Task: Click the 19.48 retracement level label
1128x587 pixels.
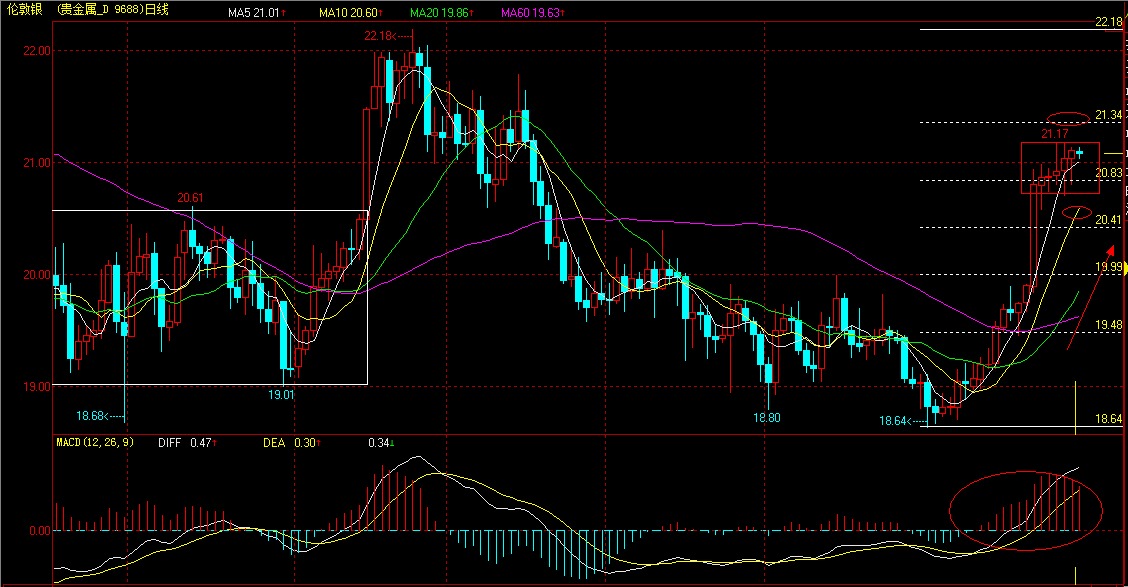Action: point(1108,325)
